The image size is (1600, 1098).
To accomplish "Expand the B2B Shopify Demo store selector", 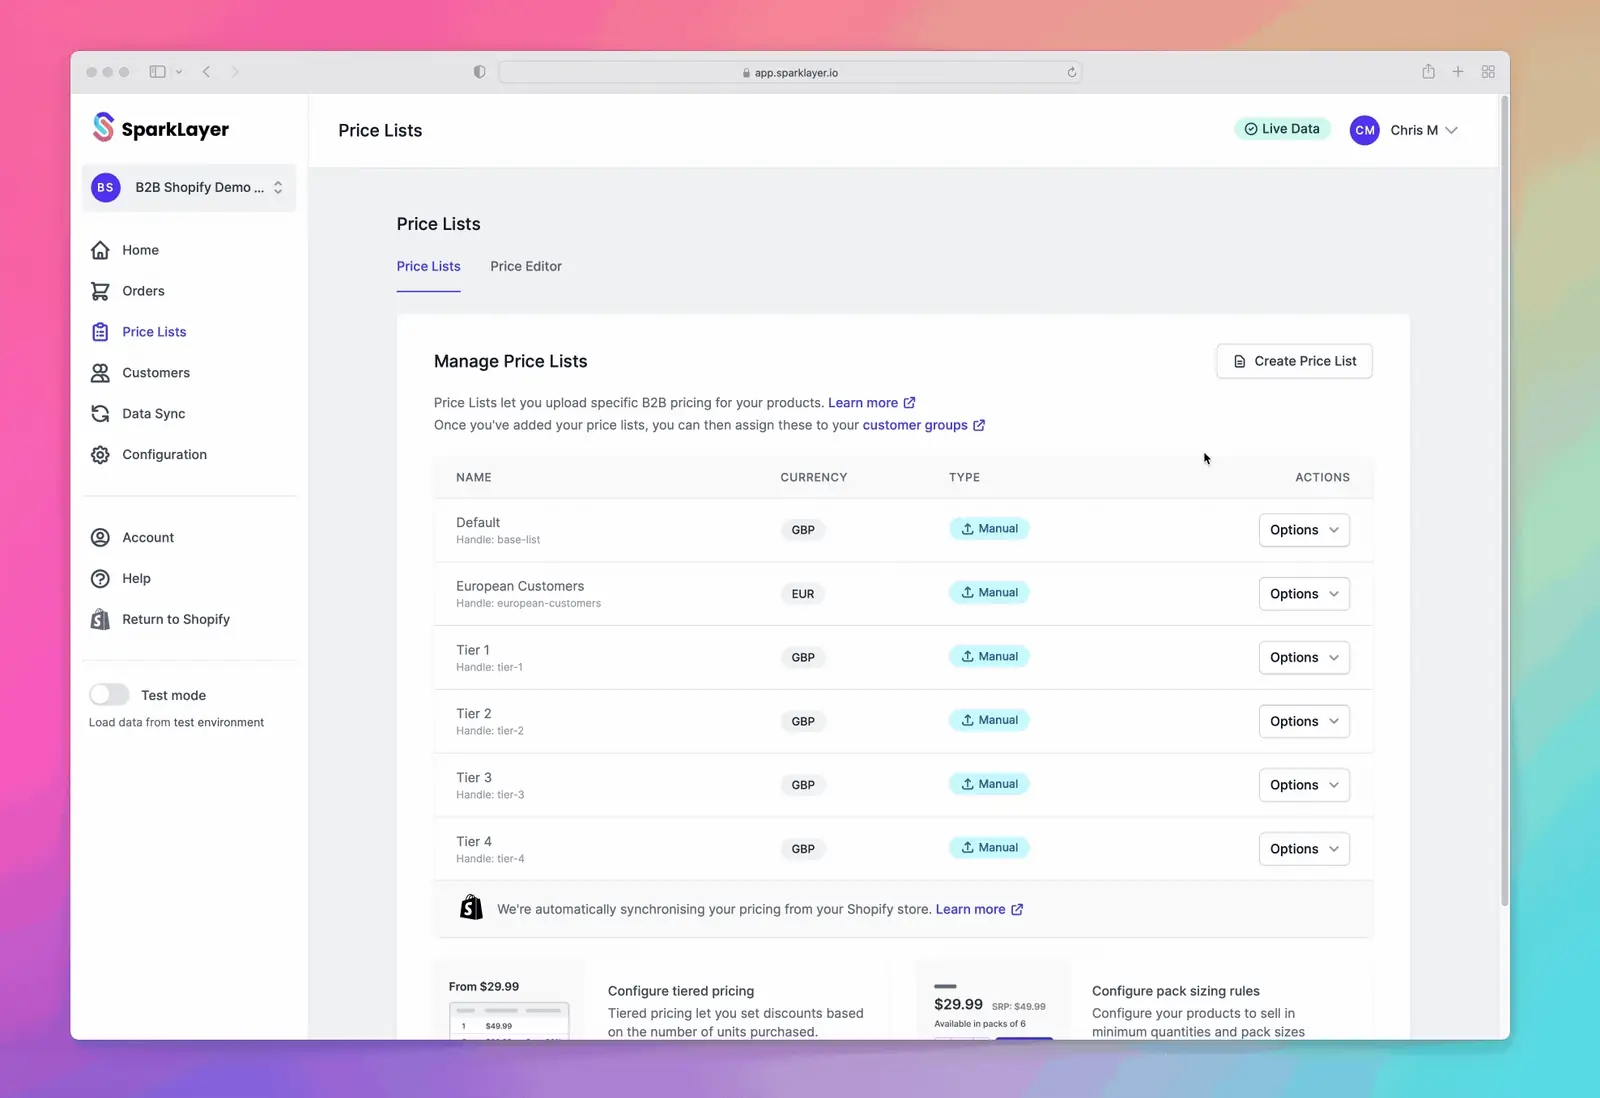I will pyautogui.click(x=189, y=188).
